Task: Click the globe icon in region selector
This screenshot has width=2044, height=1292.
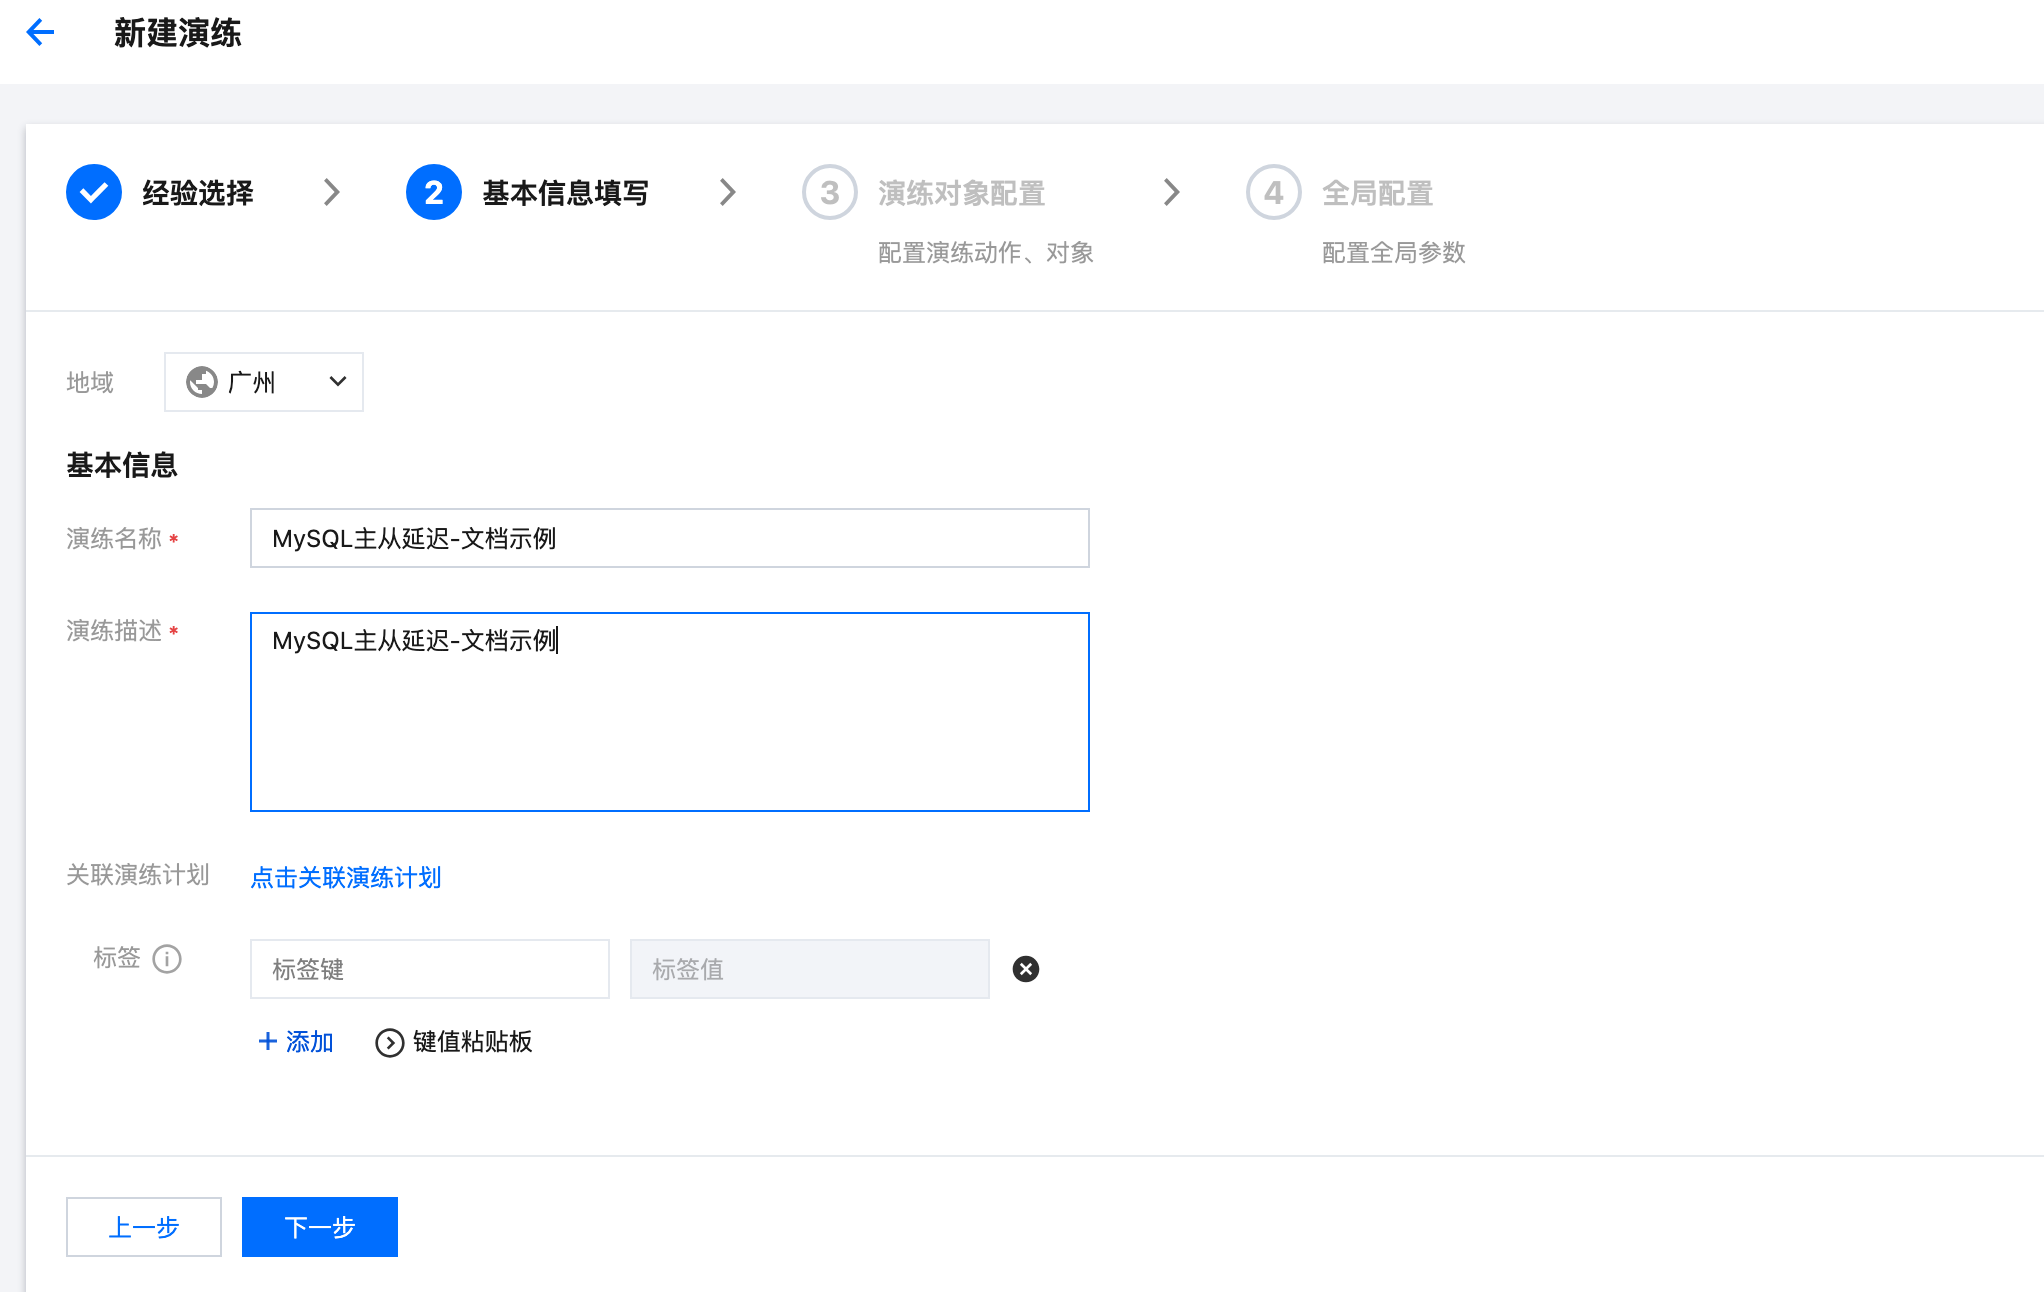Action: [x=202, y=381]
